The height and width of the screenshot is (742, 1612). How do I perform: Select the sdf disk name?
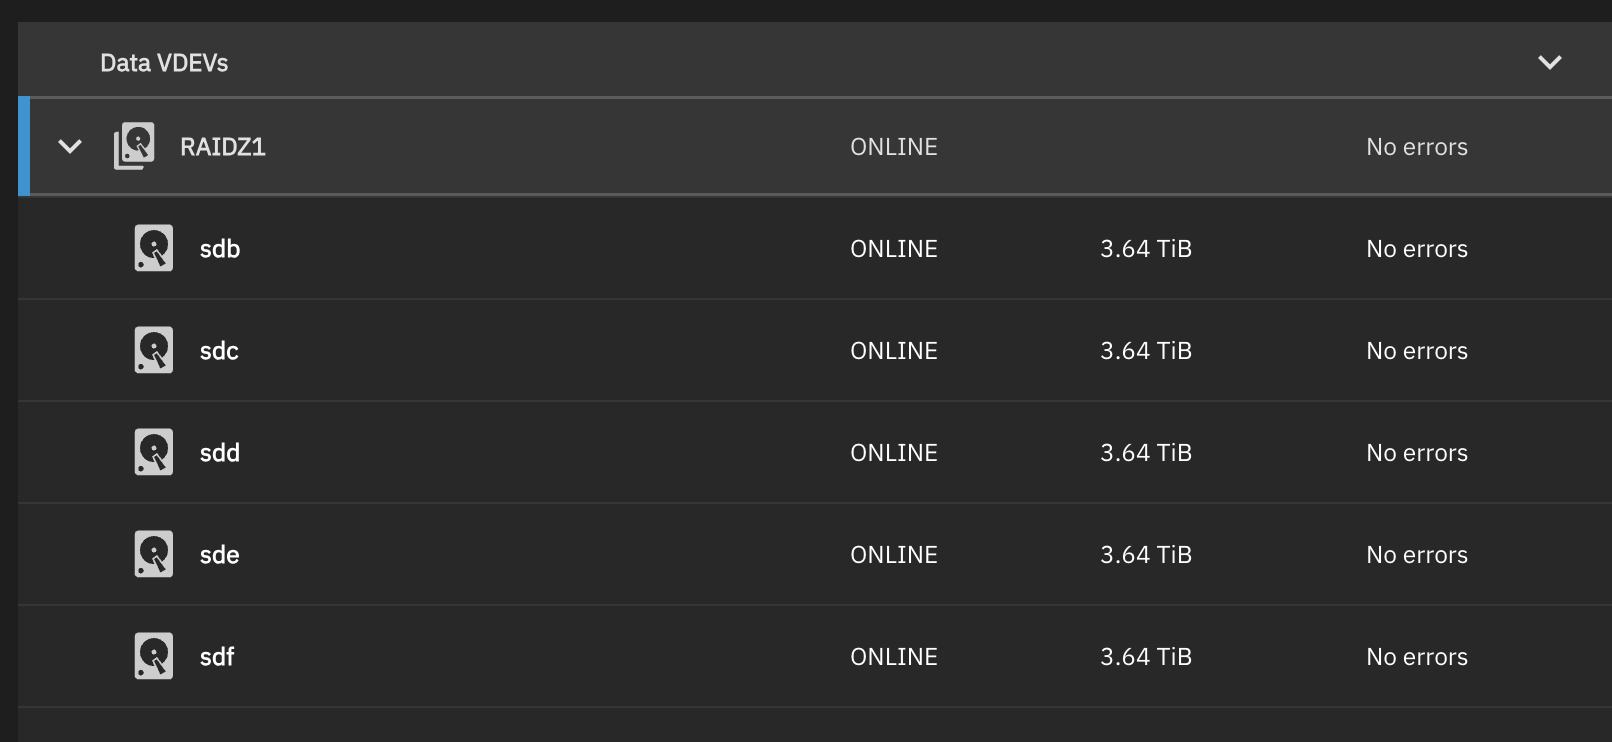pyautogui.click(x=217, y=657)
